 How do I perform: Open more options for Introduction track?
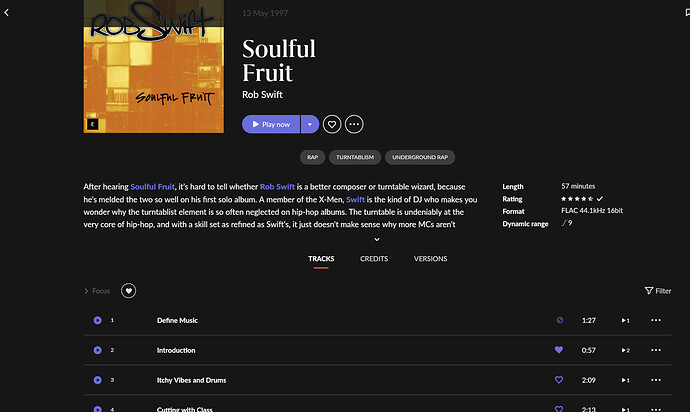point(656,350)
